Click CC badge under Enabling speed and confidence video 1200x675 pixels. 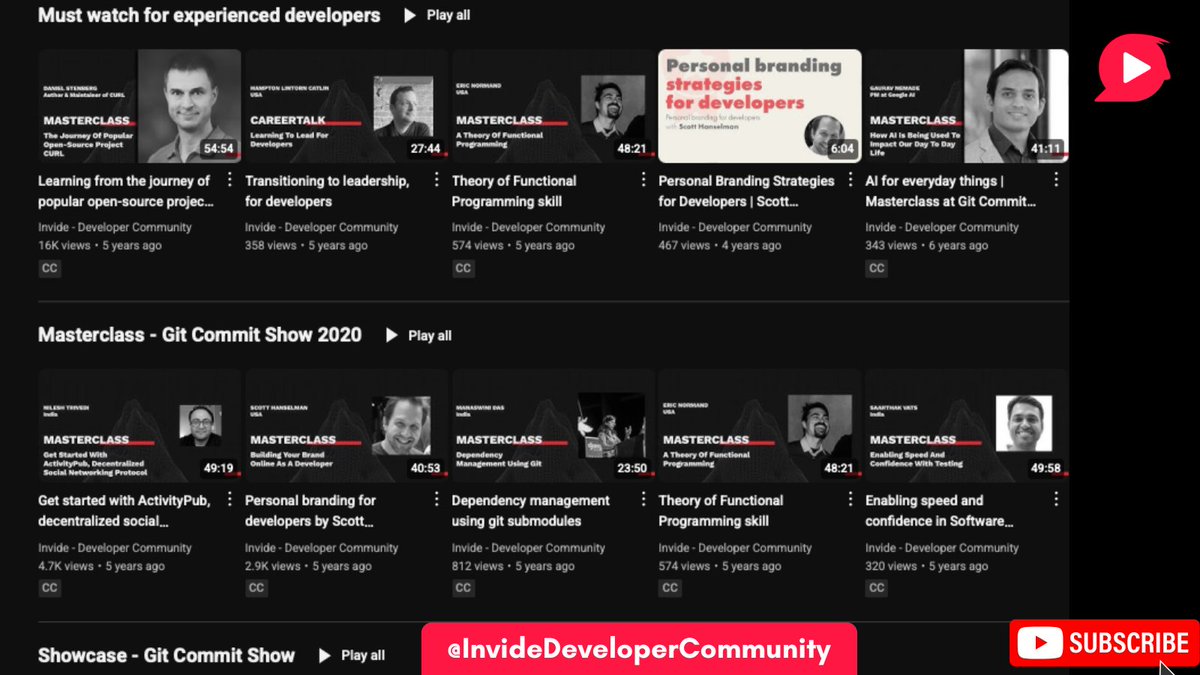[876, 588]
